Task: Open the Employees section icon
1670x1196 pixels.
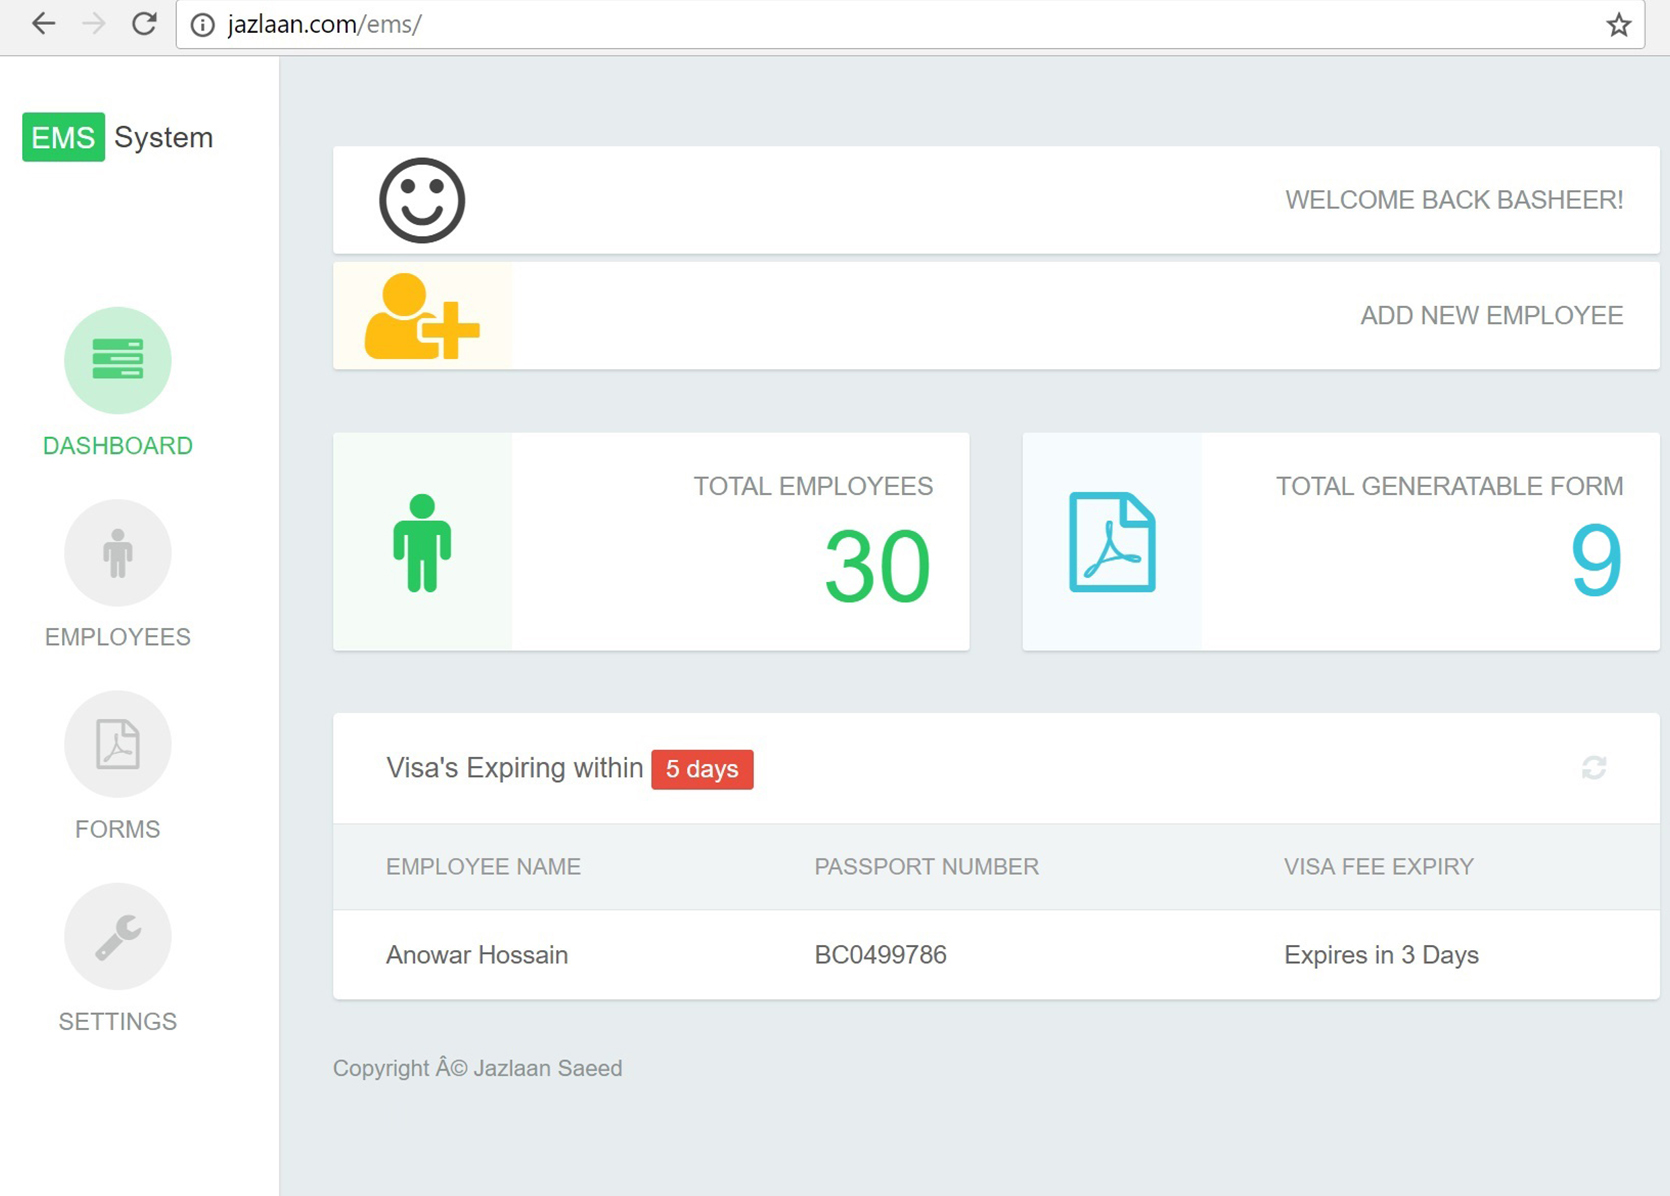Action: coord(118,553)
